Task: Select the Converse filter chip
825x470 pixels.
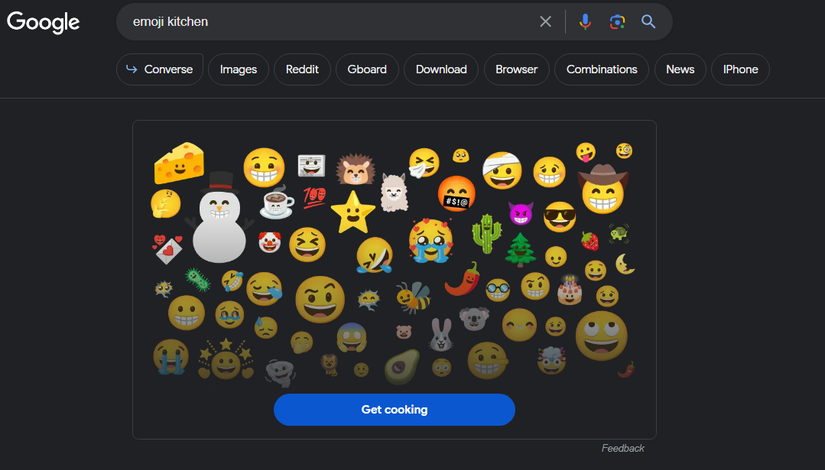Action: 159,69
